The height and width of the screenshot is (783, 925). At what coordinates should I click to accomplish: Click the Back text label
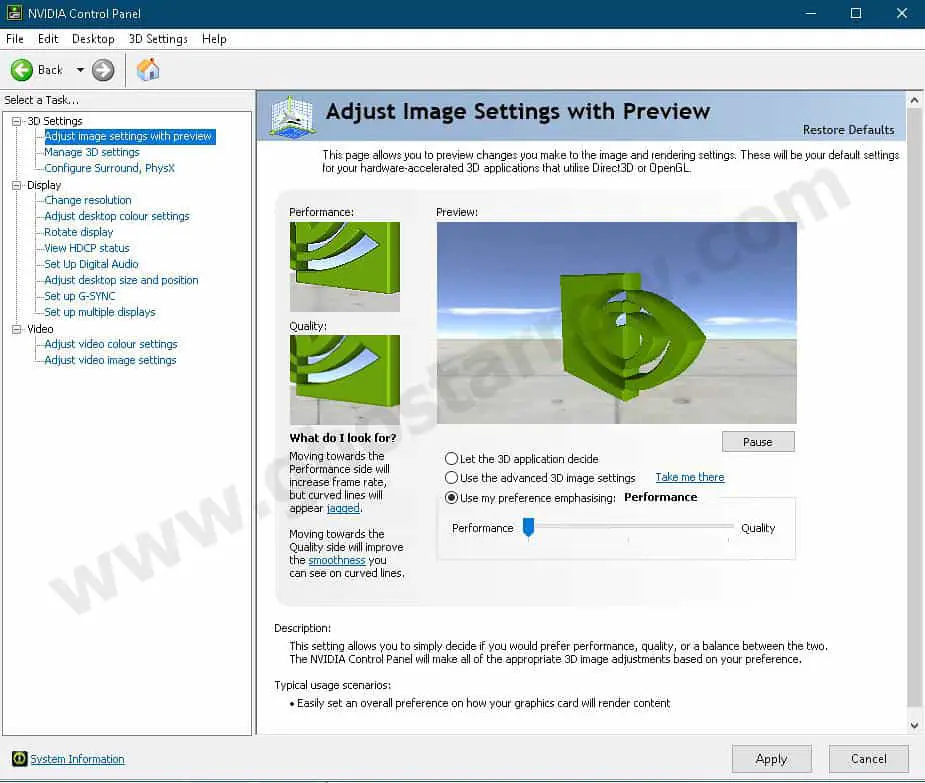click(x=50, y=70)
